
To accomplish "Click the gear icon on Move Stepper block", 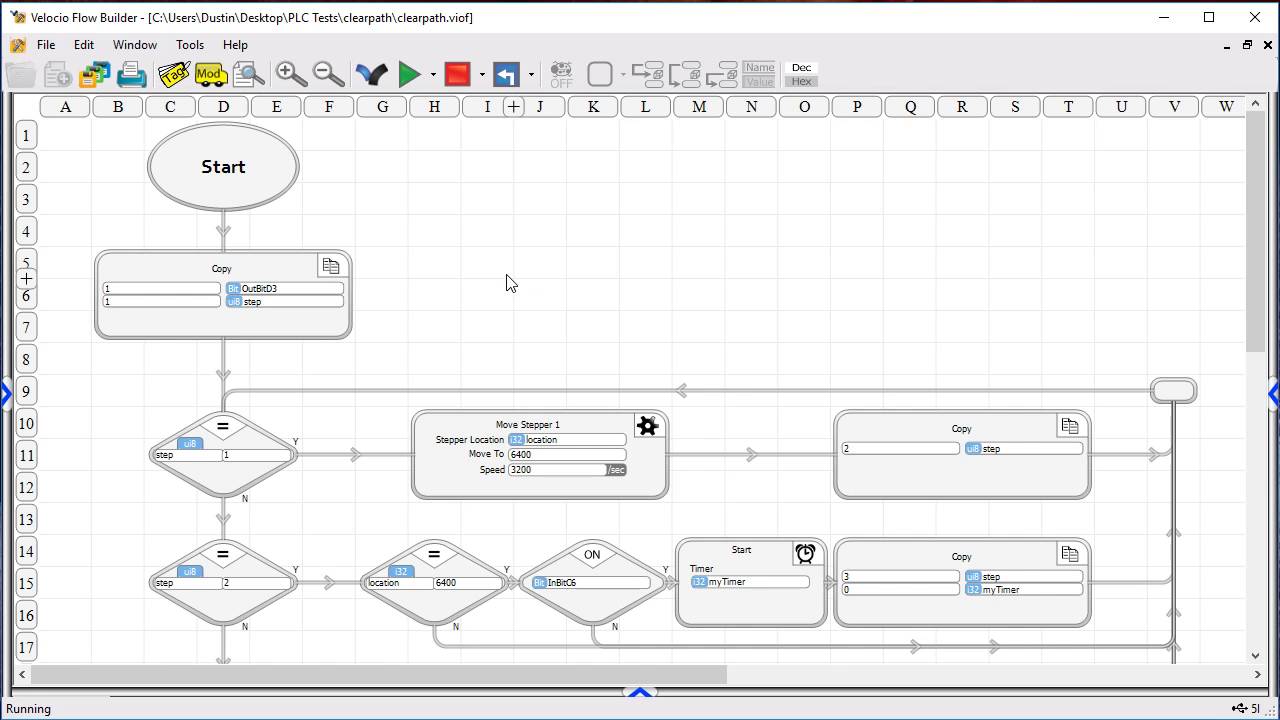I will pyautogui.click(x=647, y=427).
